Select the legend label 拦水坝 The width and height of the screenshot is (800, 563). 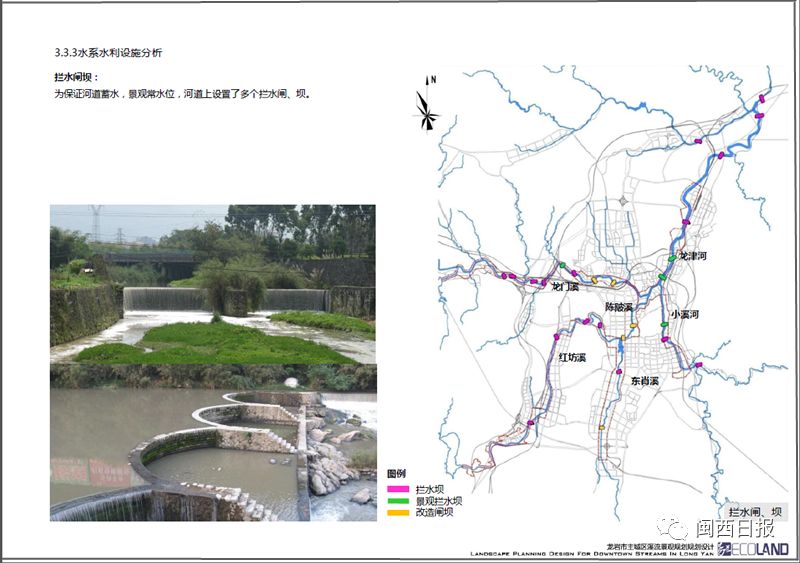429,489
